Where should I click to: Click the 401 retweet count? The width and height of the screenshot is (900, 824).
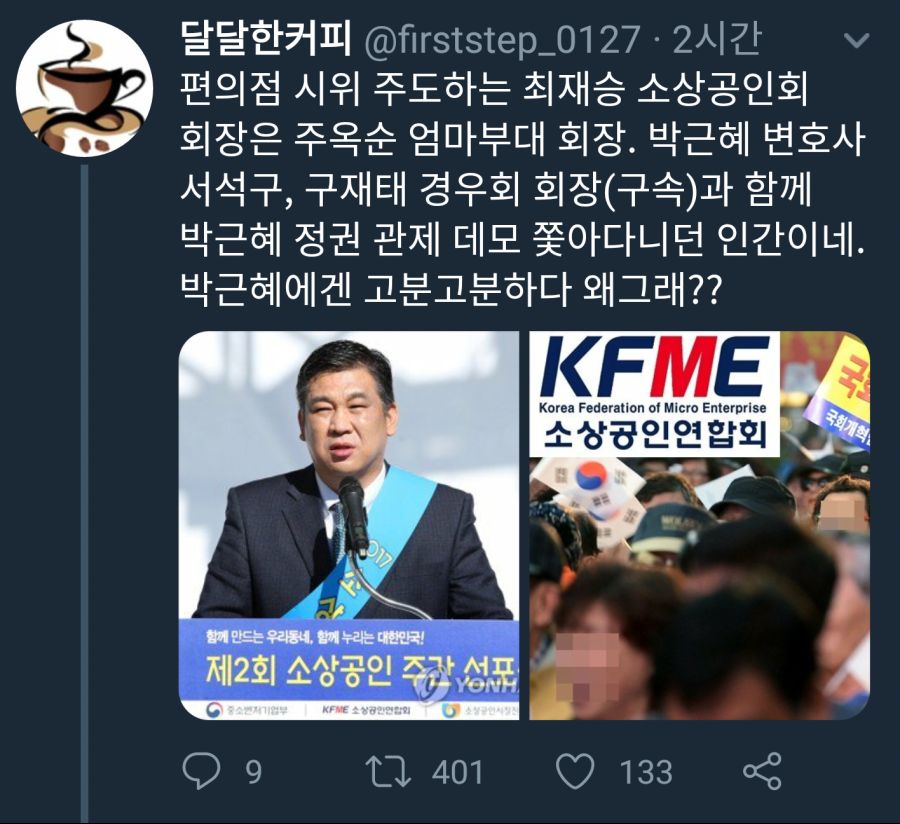pos(457,772)
